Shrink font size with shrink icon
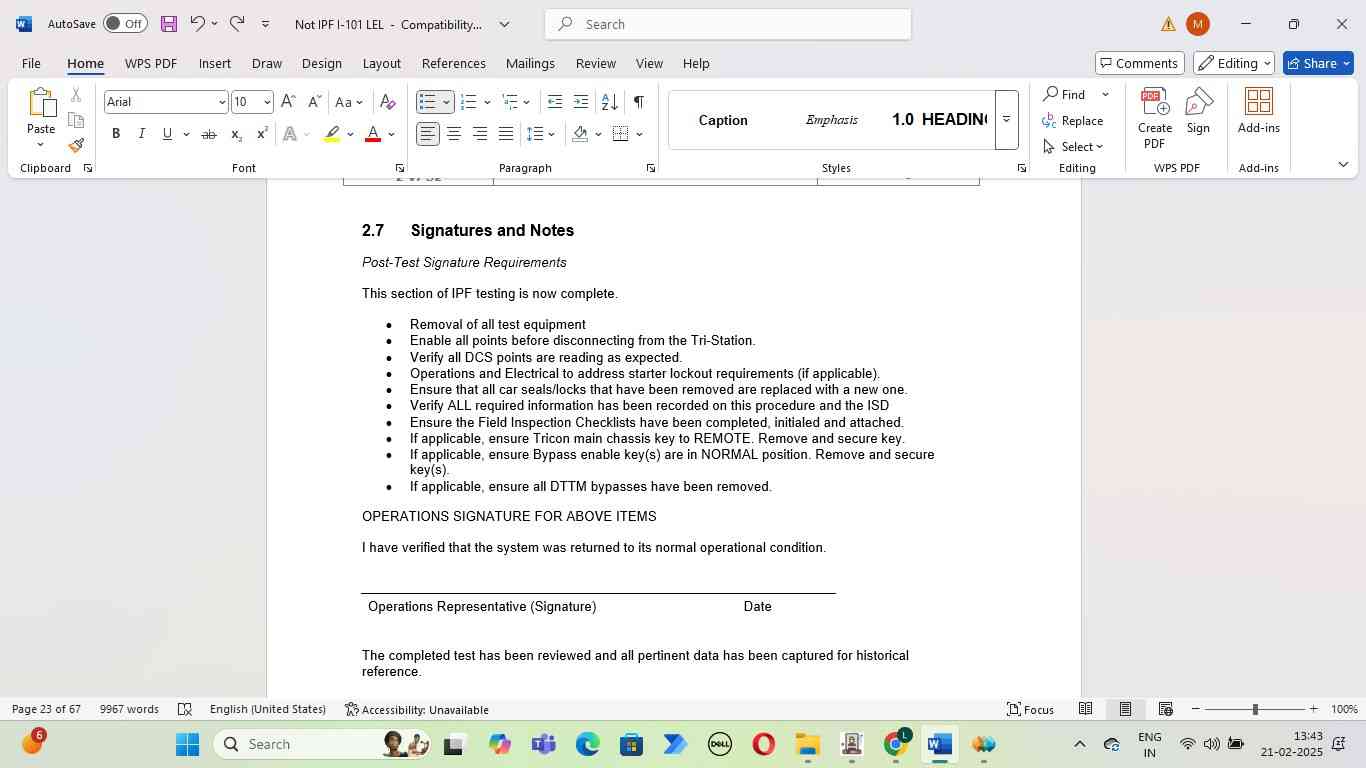1366x768 pixels. (x=314, y=102)
